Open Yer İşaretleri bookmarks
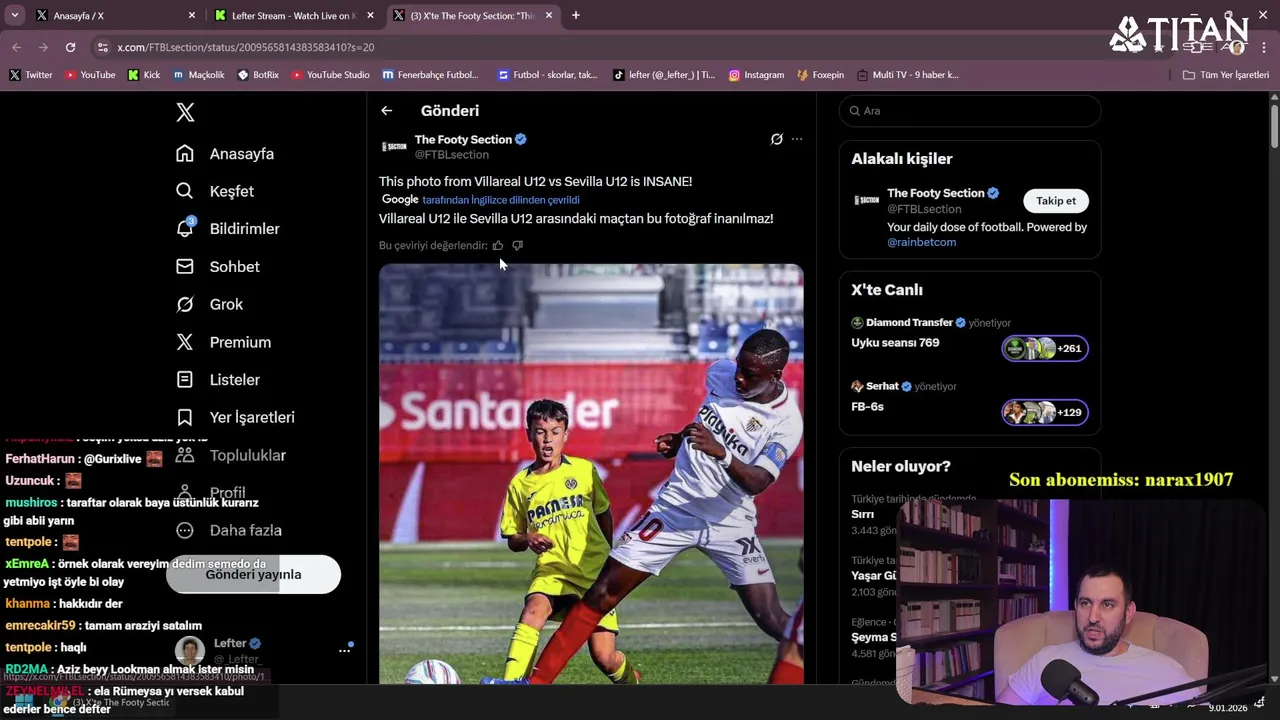The width and height of the screenshot is (1280, 720). pyautogui.click(x=235, y=417)
